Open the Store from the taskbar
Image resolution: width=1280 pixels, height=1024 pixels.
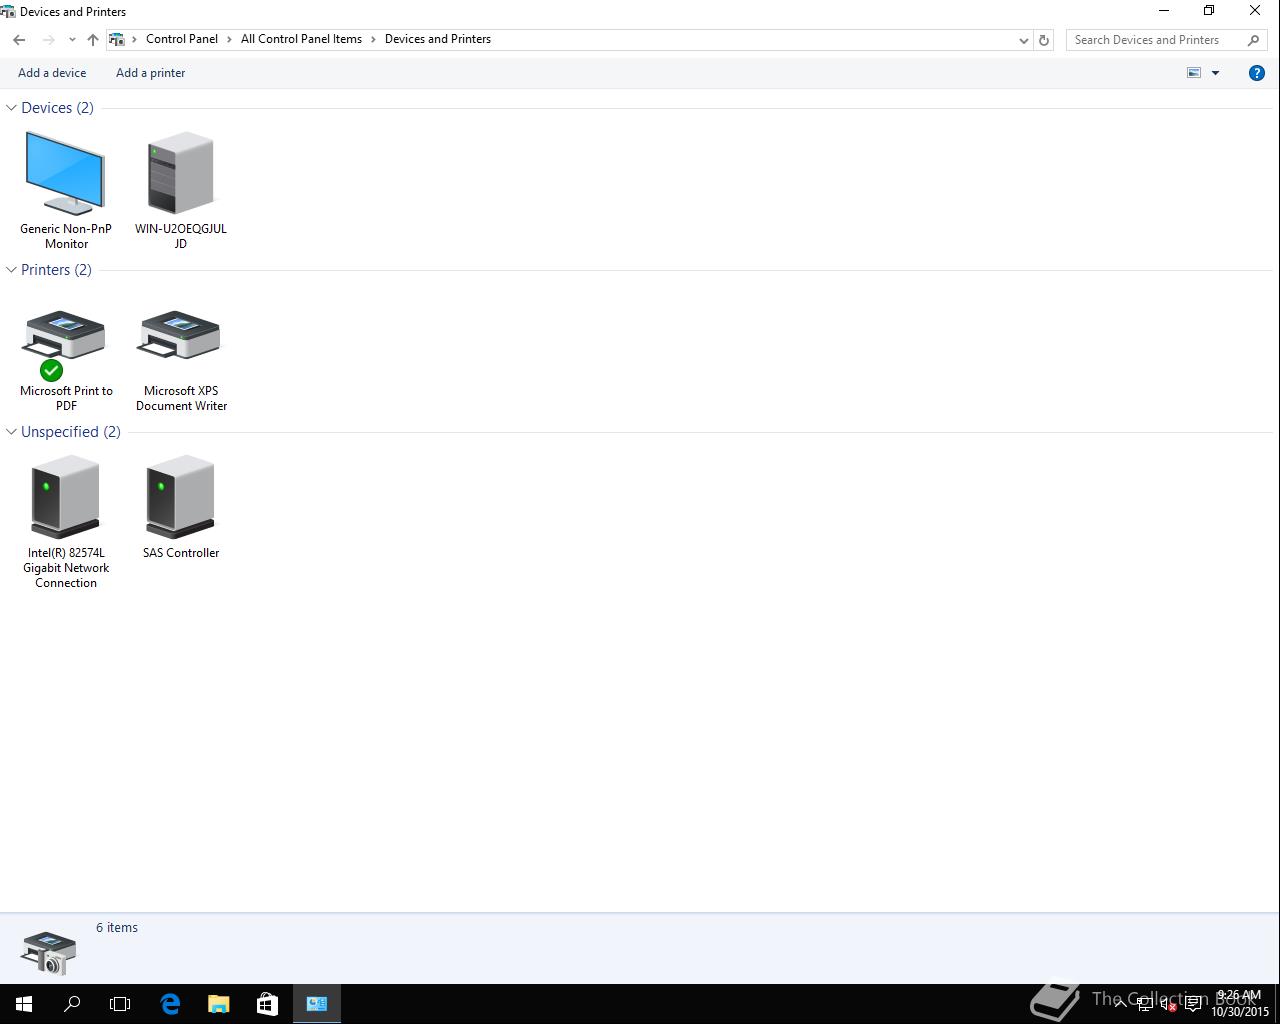267,1004
